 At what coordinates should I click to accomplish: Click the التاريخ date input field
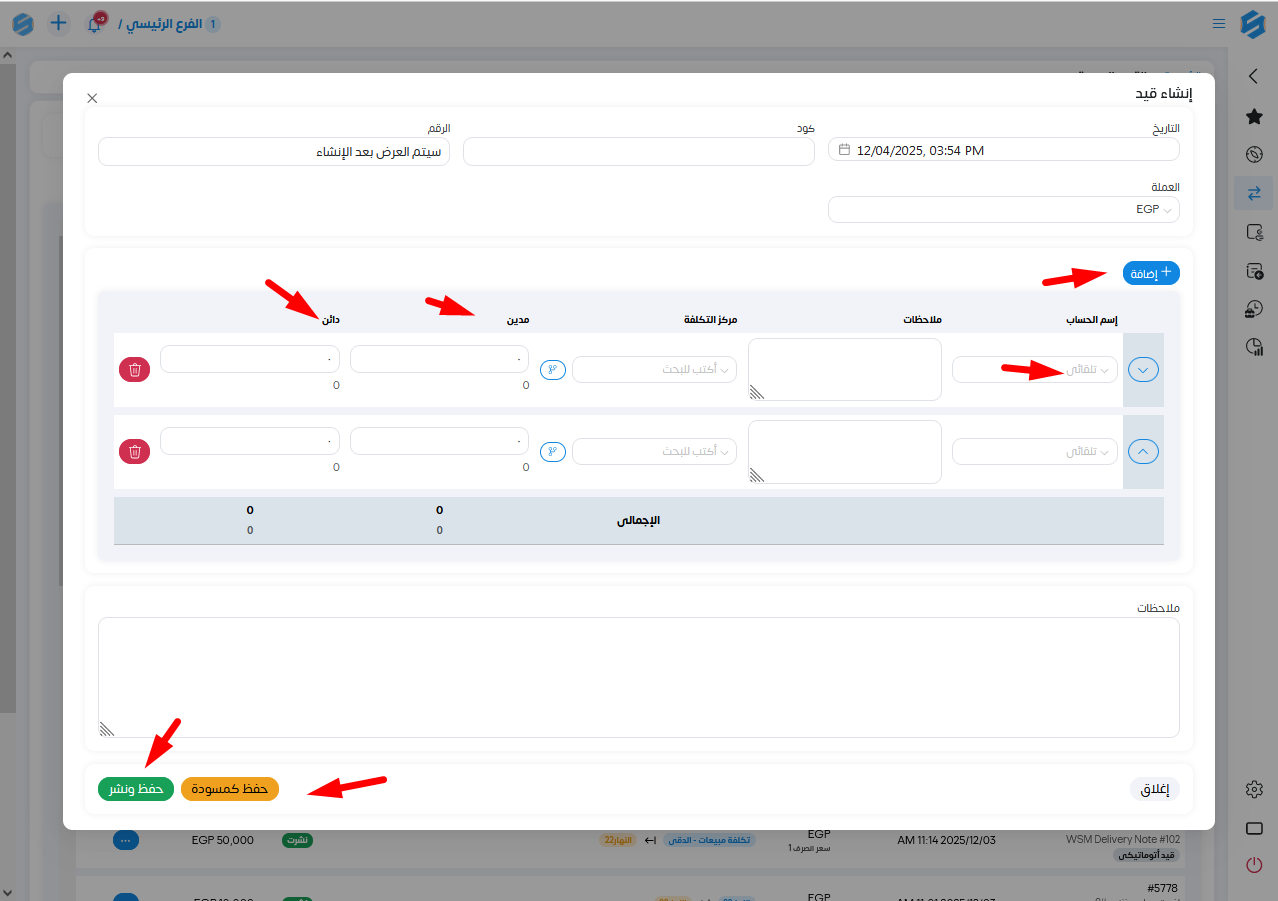[x=1003, y=150]
